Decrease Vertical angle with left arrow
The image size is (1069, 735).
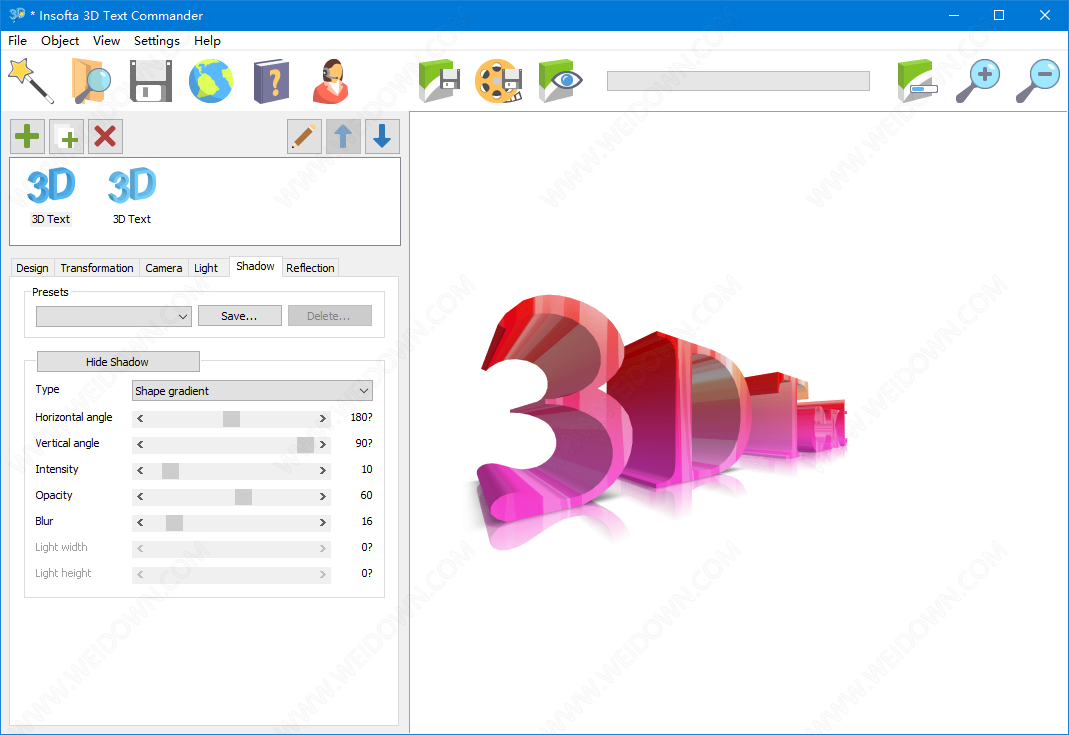click(140, 444)
